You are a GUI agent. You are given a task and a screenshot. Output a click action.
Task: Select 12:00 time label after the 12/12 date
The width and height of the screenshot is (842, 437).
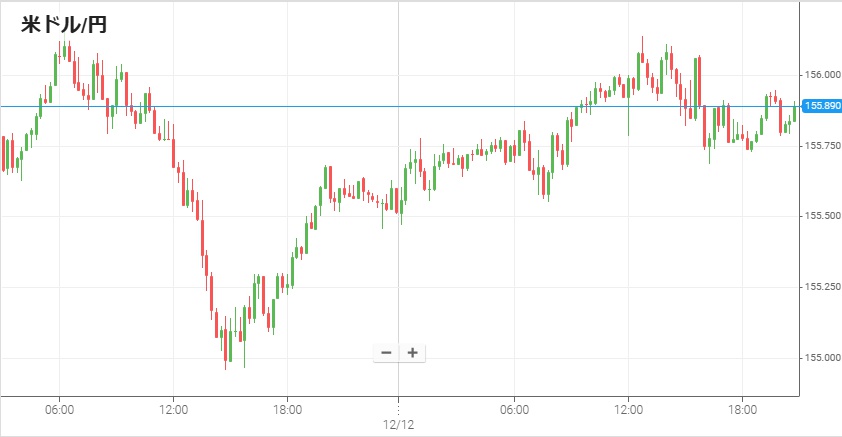pyautogui.click(x=628, y=410)
